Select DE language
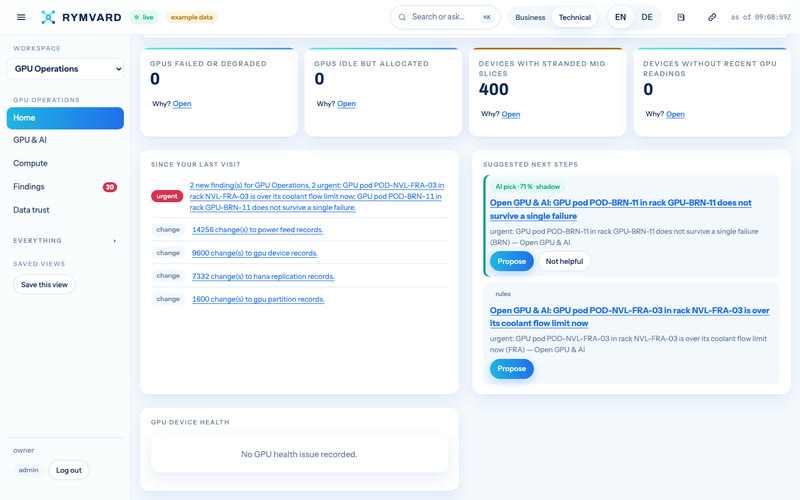Screen dimensions: 800x500 coord(647,17)
